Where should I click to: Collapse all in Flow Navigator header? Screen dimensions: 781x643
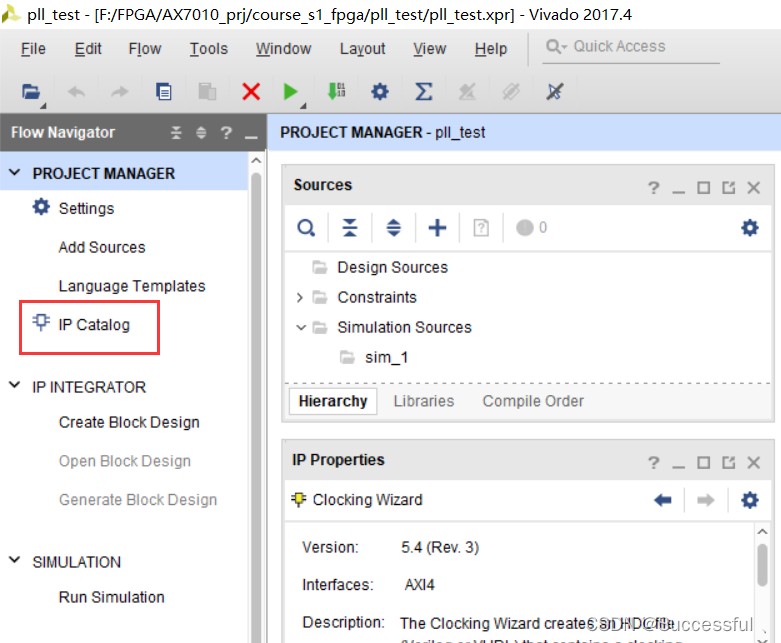pyautogui.click(x=176, y=132)
